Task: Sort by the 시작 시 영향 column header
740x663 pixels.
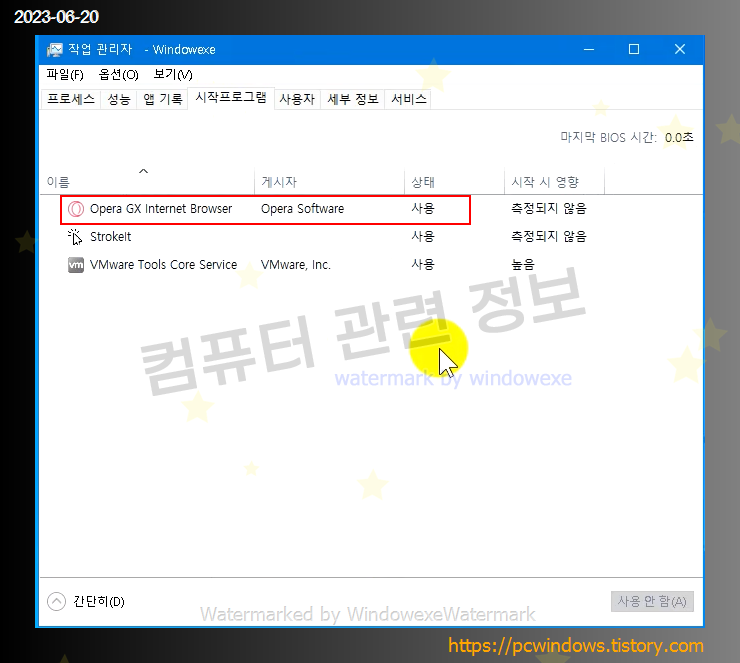Action: [554, 182]
